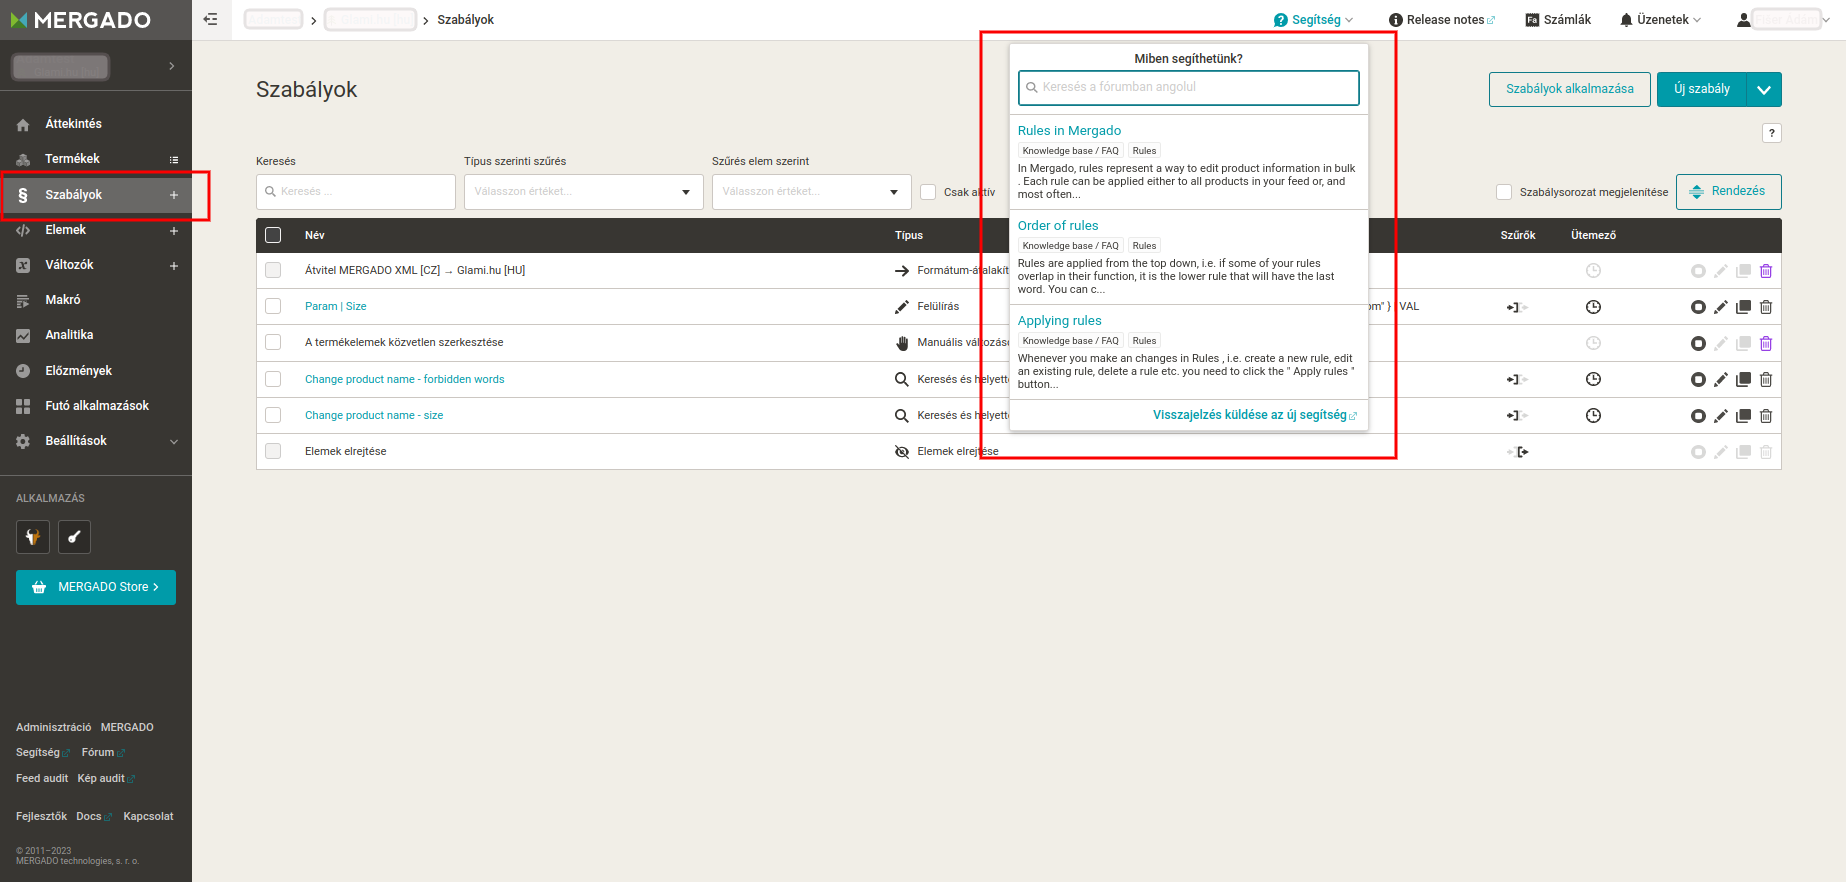Click the bull-head app icon in the sidebar
The width and height of the screenshot is (1846, 882).
[x=33, y=537]
